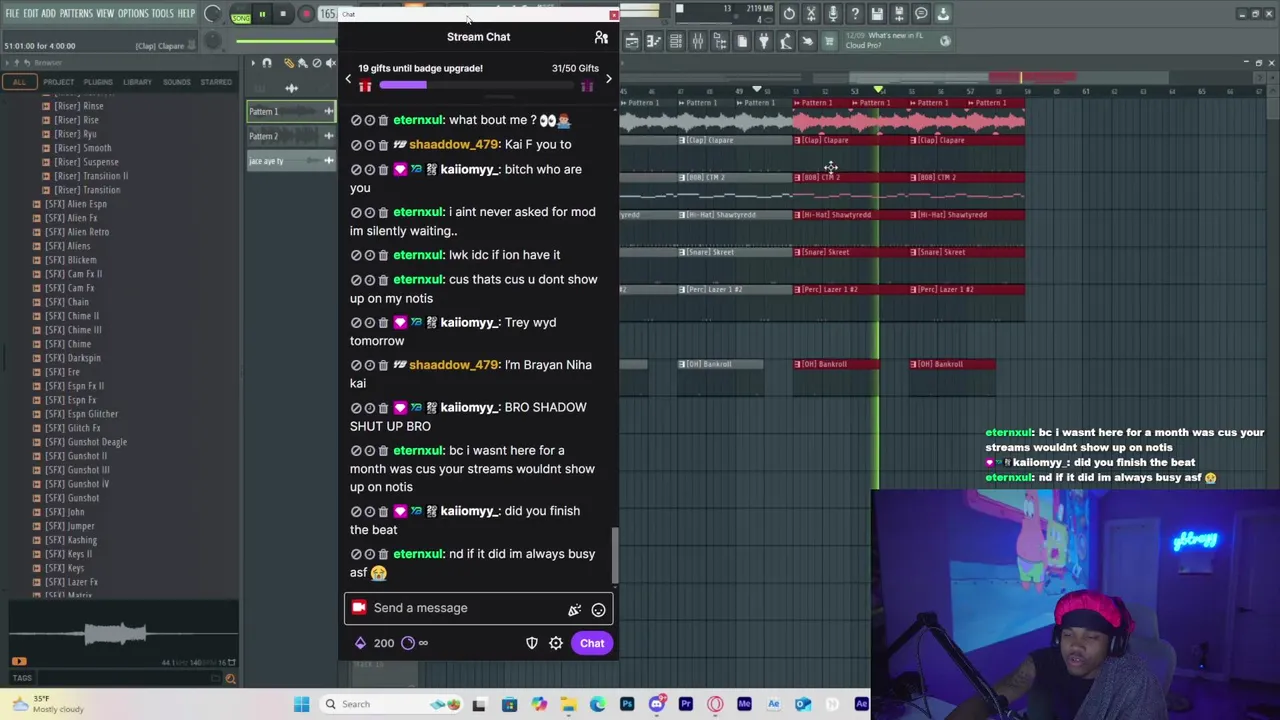Ban the user on 'Kai F you to' message
This screenshot has height=720, width=1280.
point(356,145)
